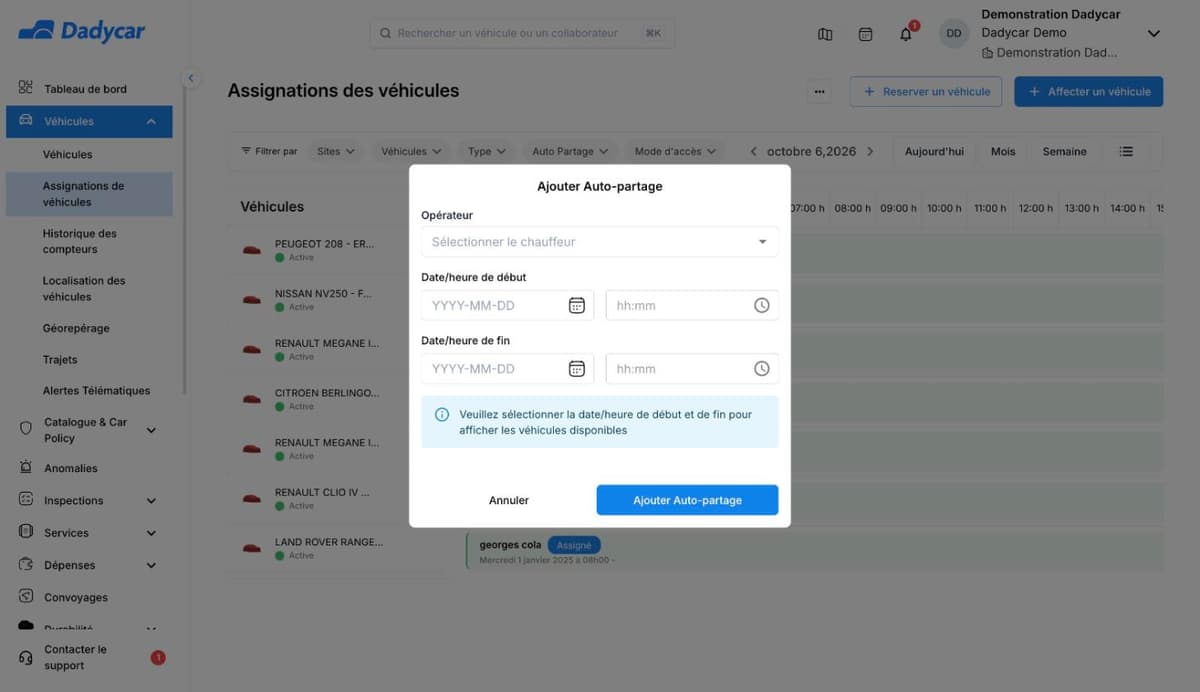Switch to Mois view
1200x692 pixels.
tap(1003, 152)
